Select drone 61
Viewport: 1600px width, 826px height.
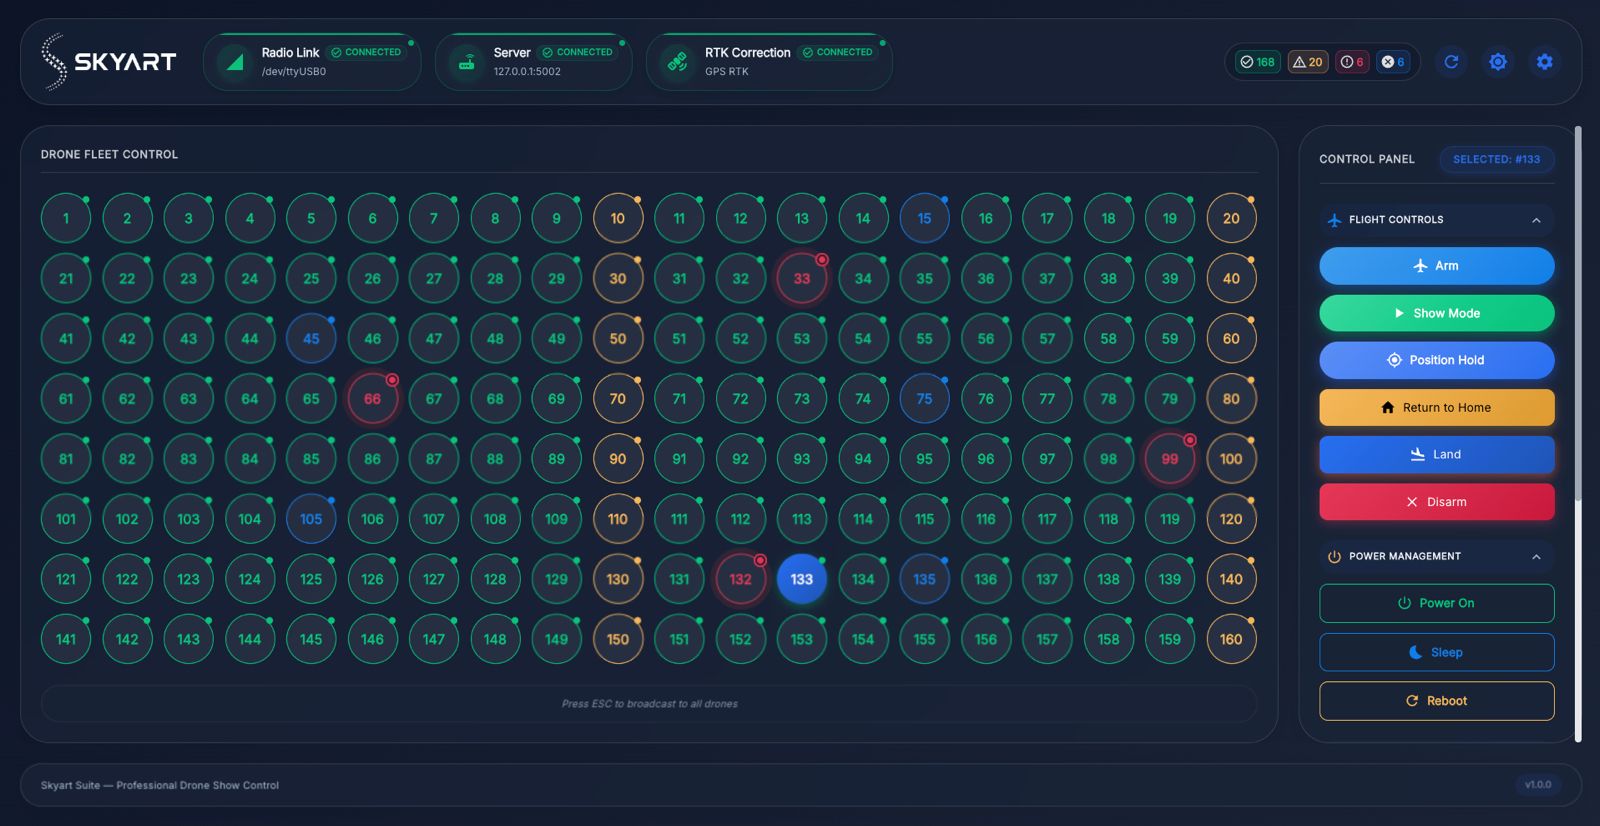click(x=66, y=398)
